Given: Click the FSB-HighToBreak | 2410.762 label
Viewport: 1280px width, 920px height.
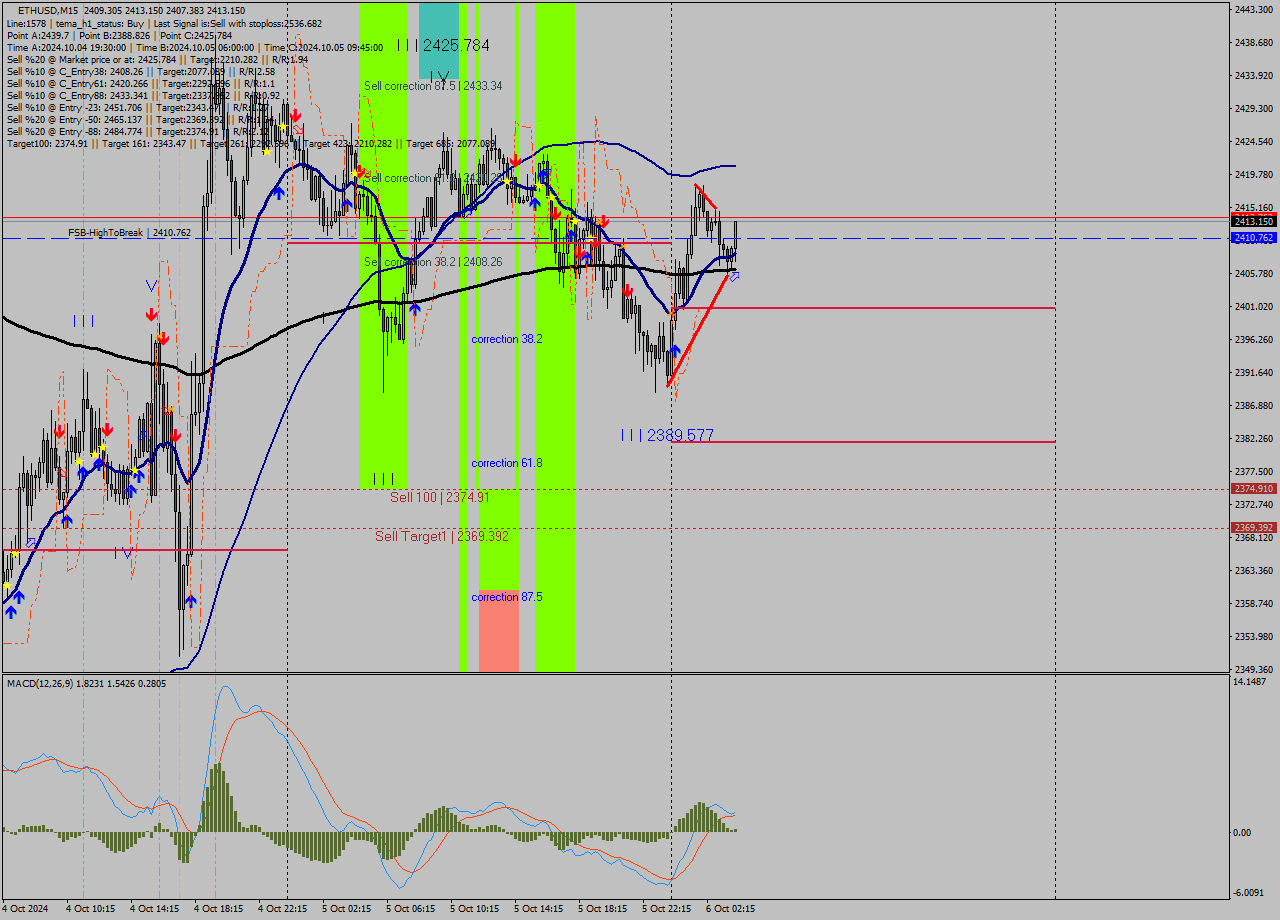Looking at the screenshot, I should (129, 232).
